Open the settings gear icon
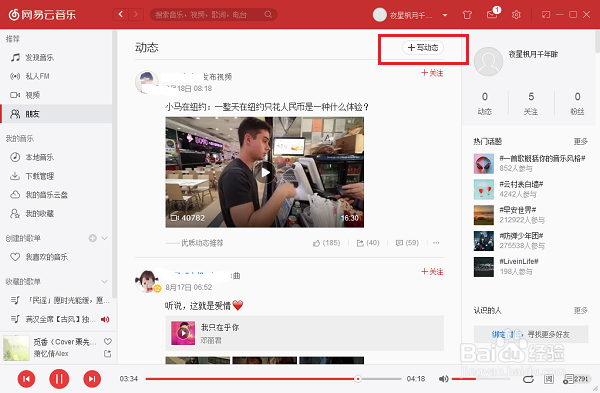Viewport: 600px width, 393px height. point(516,15)
